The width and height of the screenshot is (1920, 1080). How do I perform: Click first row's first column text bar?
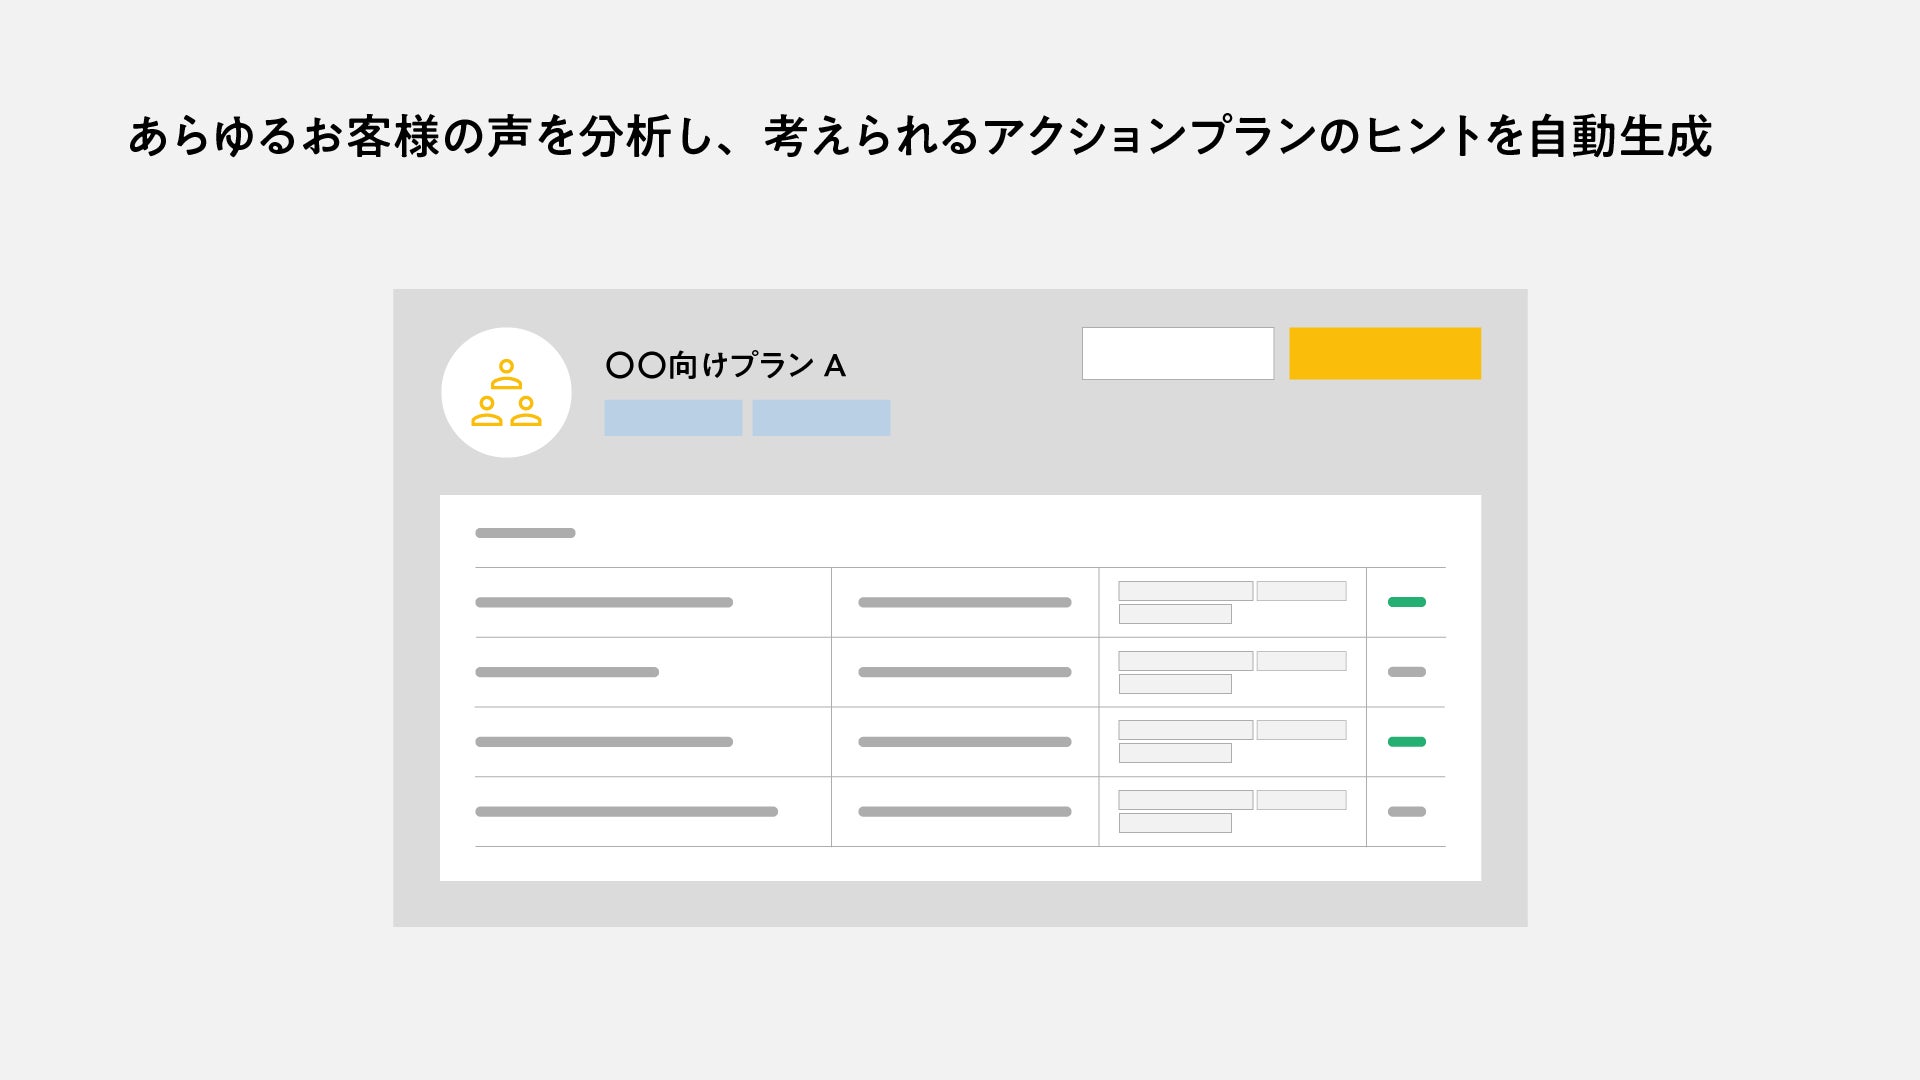point(604,602)
